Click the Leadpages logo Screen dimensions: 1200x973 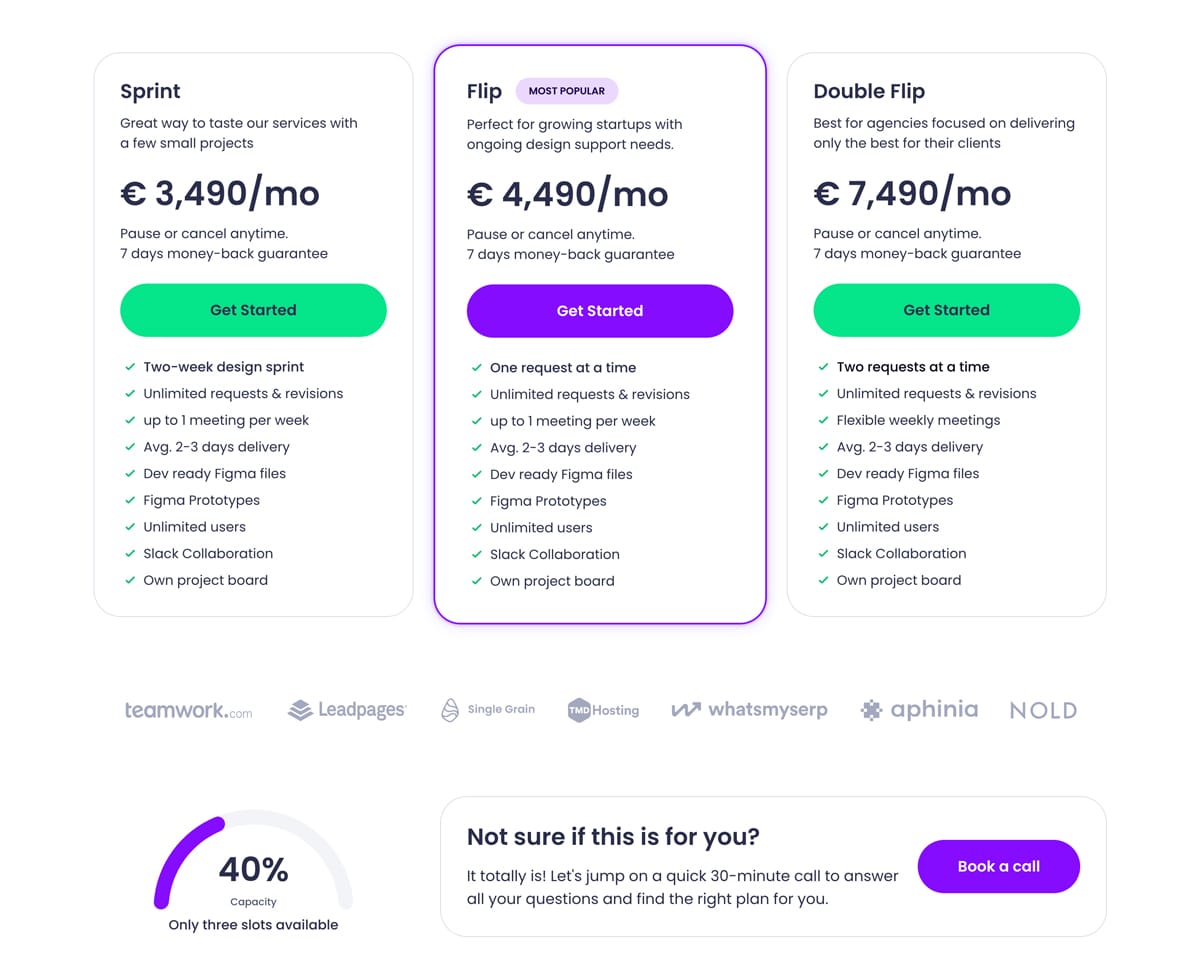(x=347, y=710)
